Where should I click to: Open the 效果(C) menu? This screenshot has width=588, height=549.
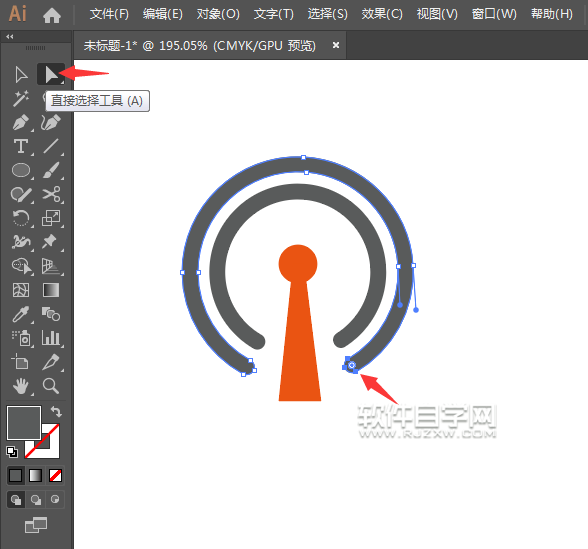382,14
